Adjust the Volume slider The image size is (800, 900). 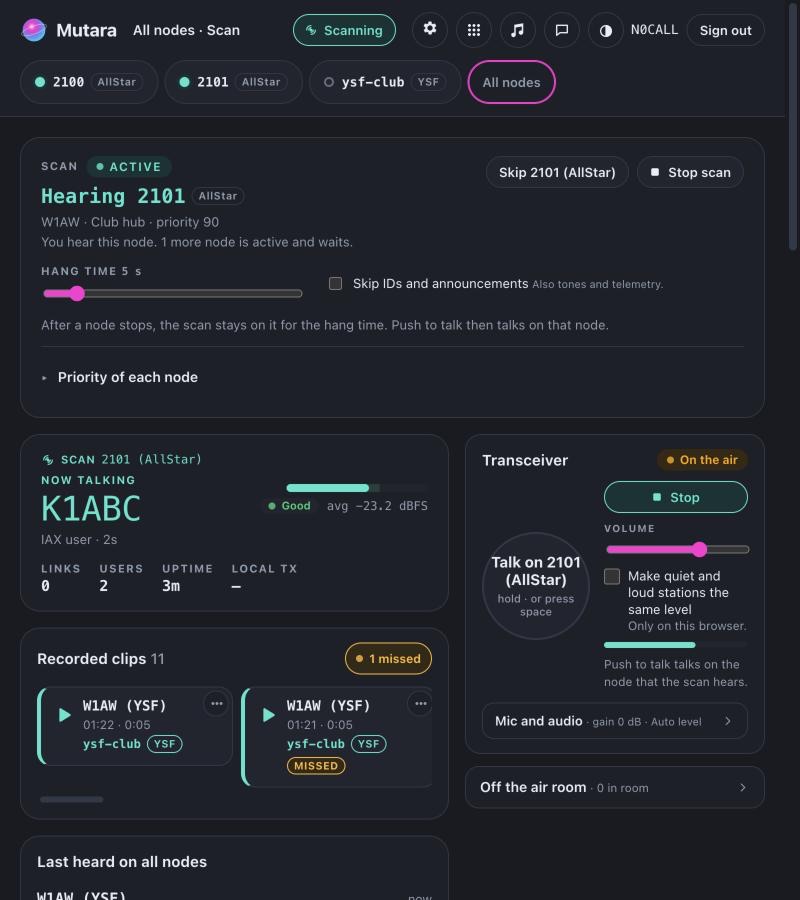click(x=677, y=549)
